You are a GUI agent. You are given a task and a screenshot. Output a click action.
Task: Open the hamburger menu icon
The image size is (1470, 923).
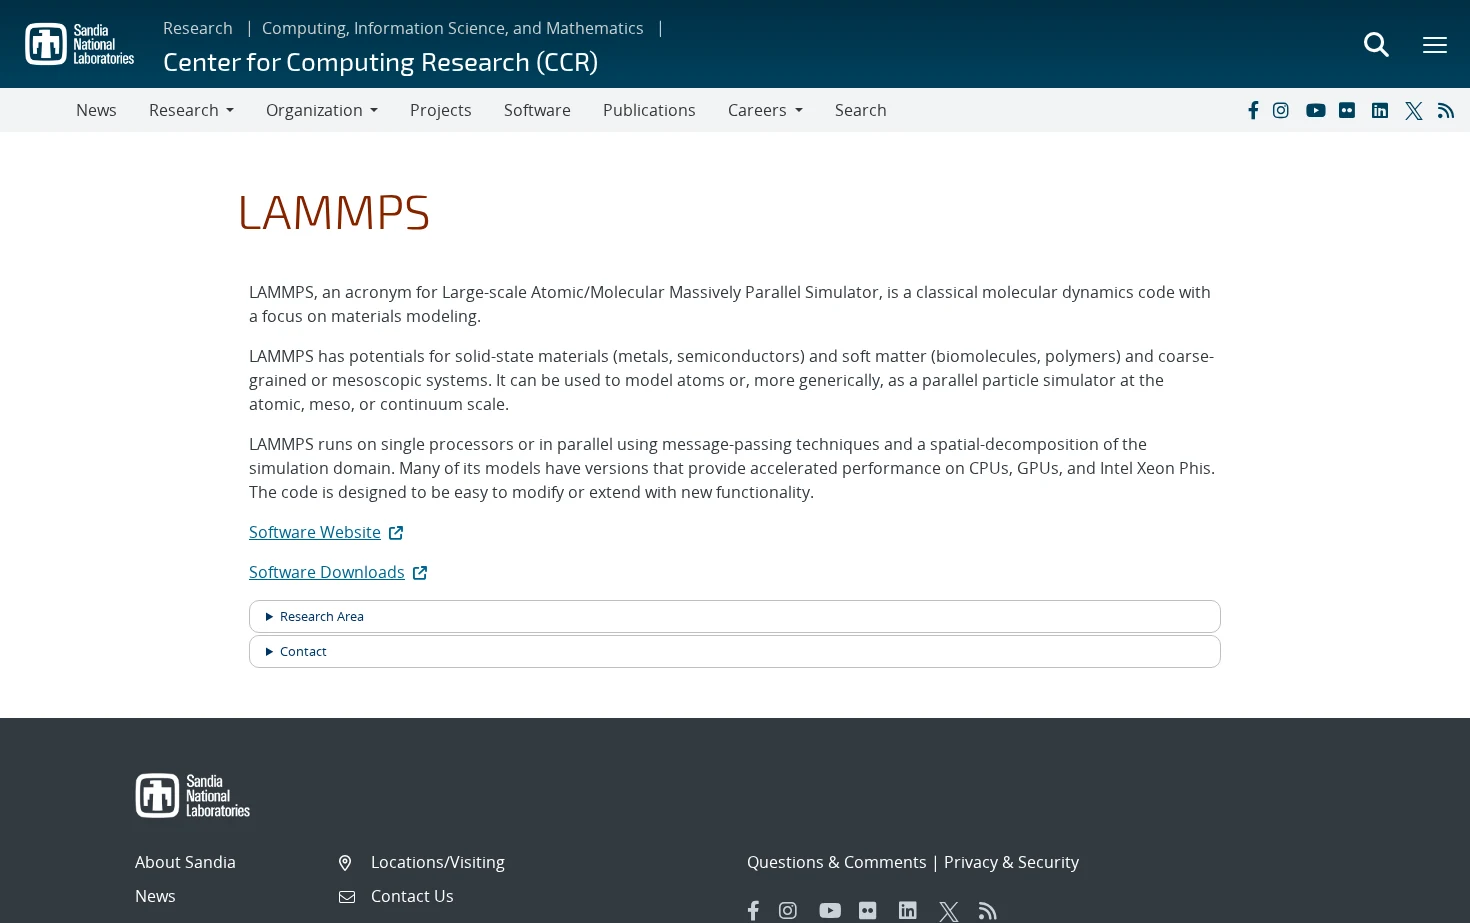pyautogui.click(x=1435, y=45)
